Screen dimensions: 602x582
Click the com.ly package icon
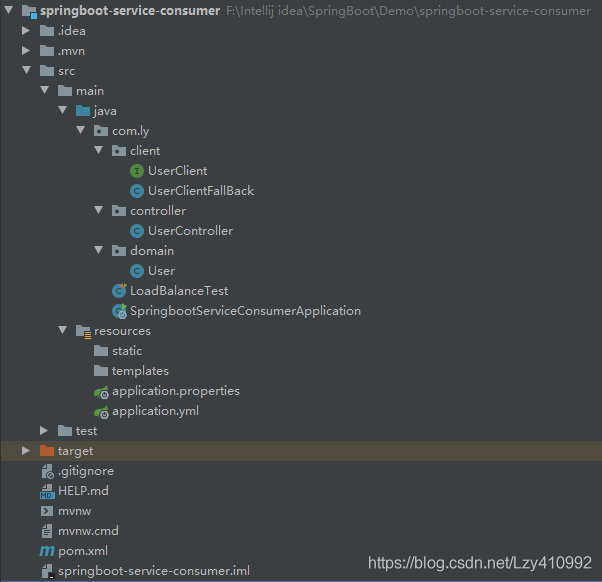click(x=101, y=131)
